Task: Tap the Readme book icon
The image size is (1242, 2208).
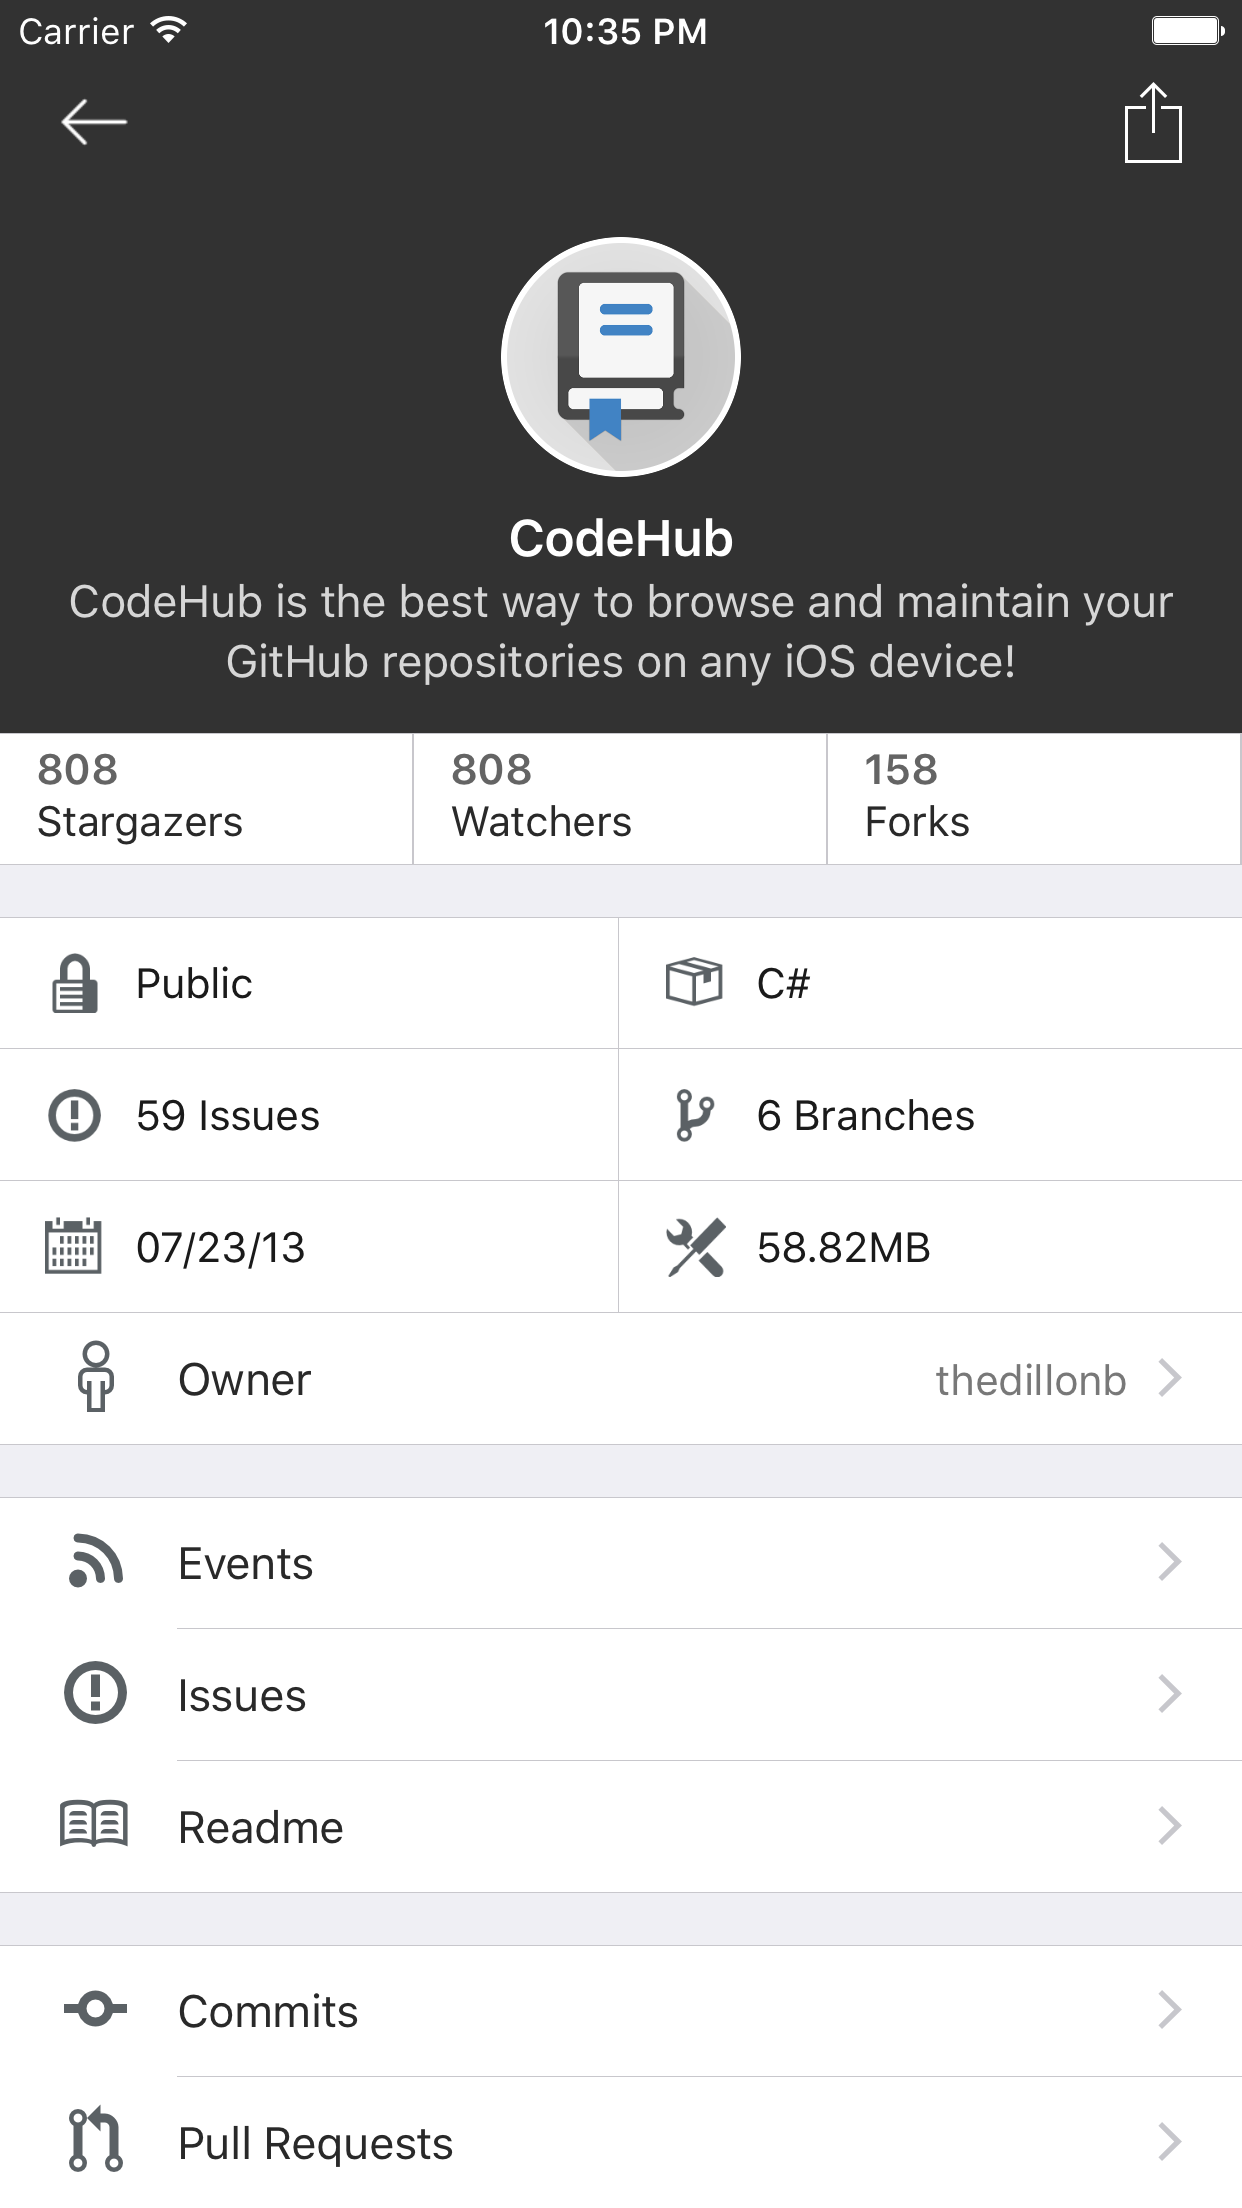Action: click(x=94, y=1825)
